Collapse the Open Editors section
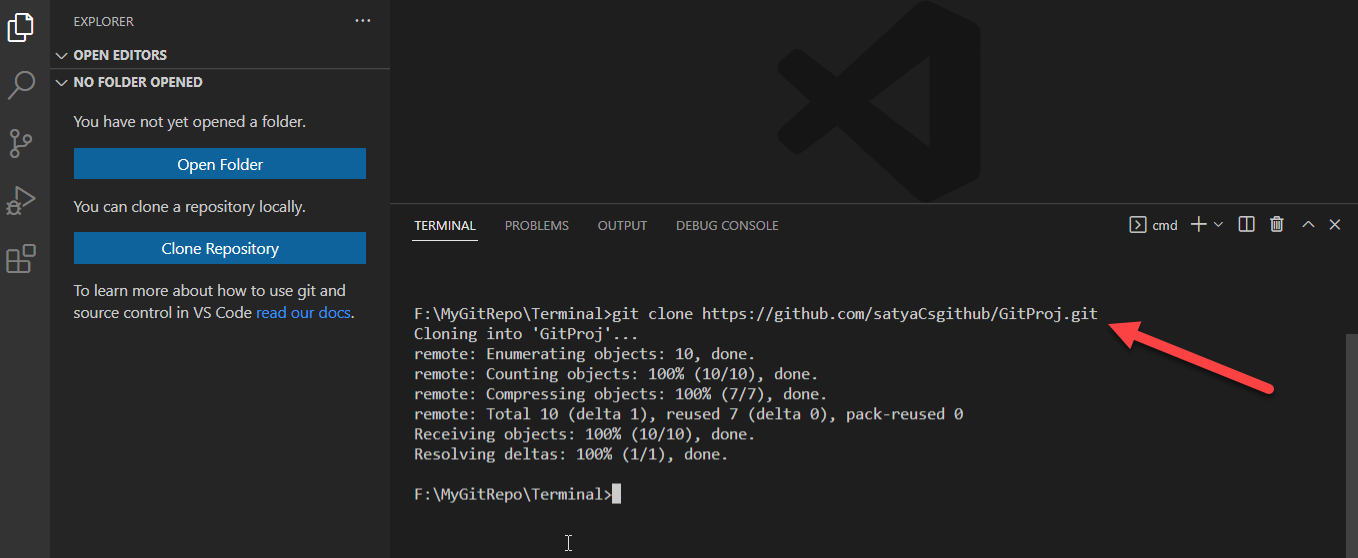The image size is (1358, 558). tap(62, 55)
